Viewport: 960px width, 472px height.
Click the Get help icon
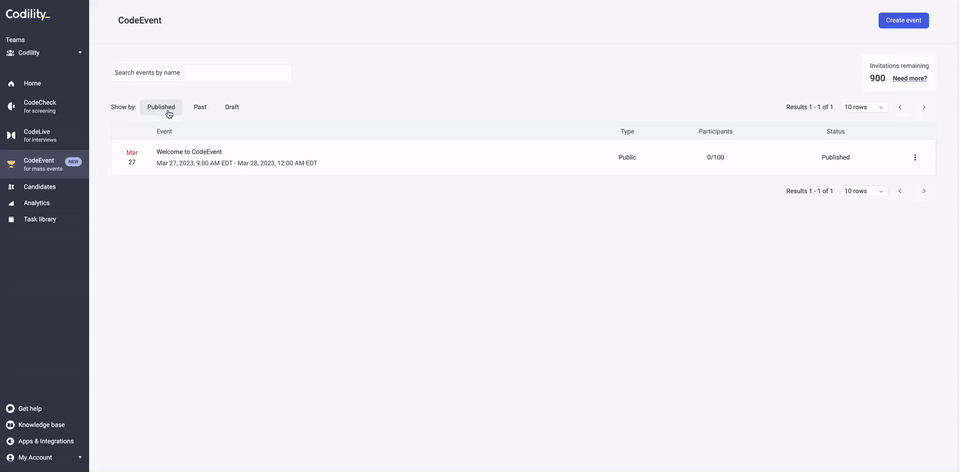tap(10, 408)
